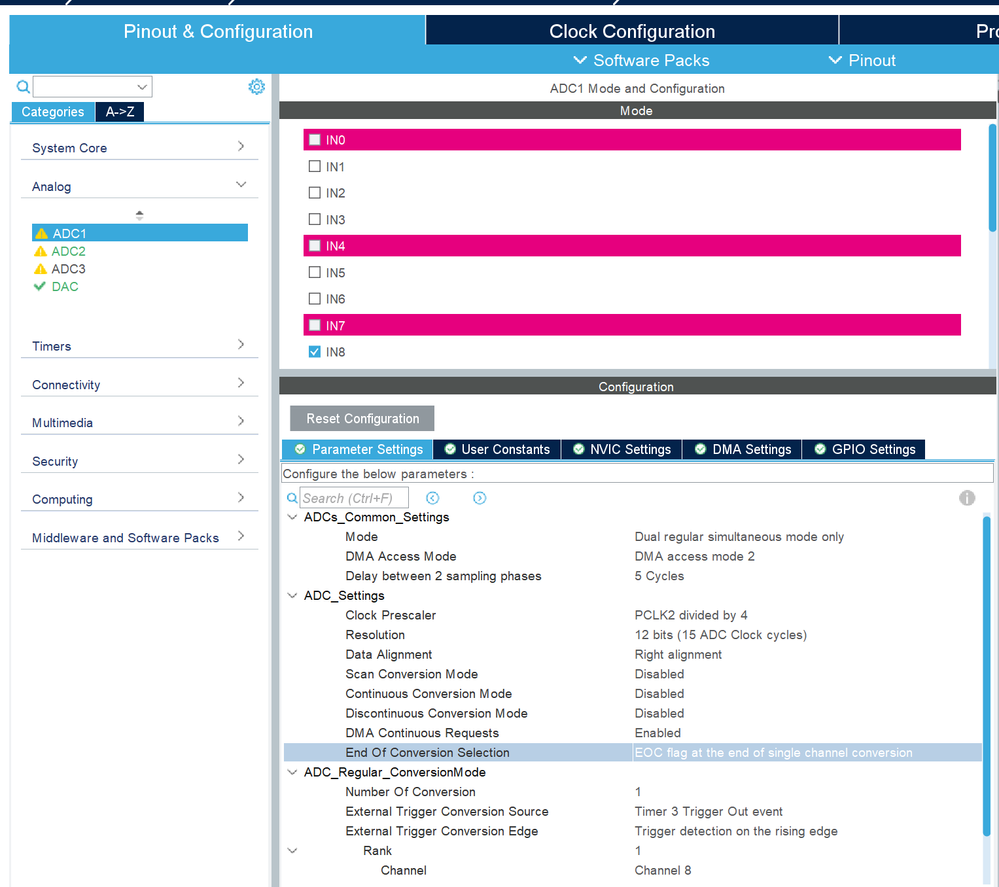
Task: Collapse the ADC_Regular_ConversionMode group
Action: (292, 772)
